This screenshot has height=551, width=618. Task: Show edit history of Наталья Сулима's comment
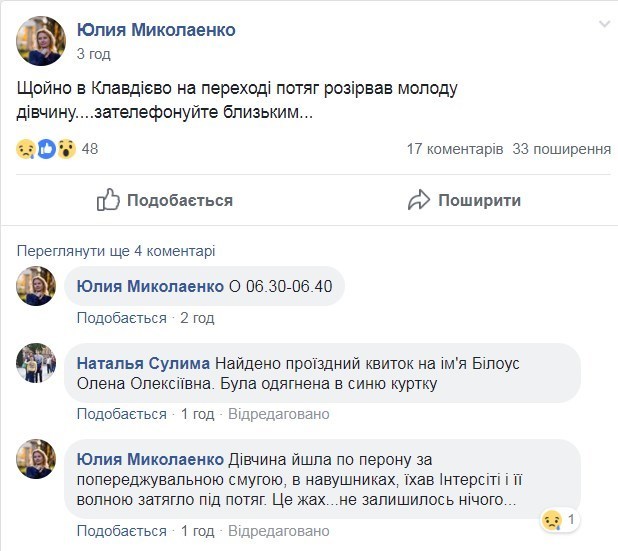(x=278, y=414)
